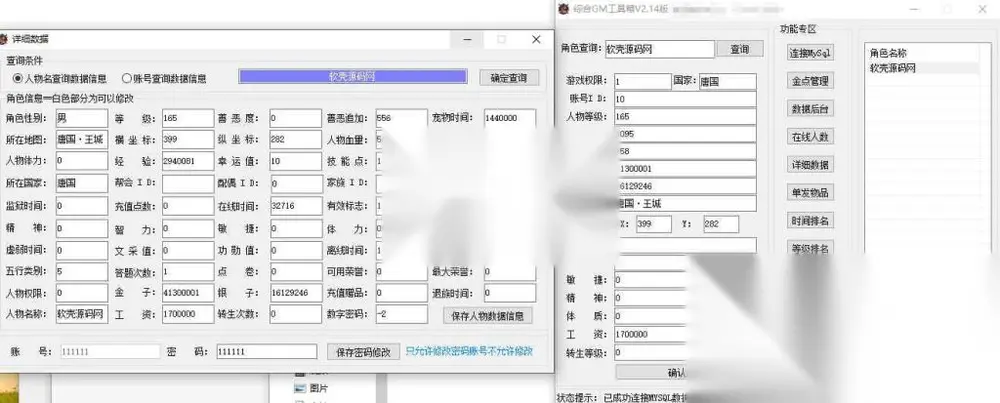Click the 配偶ID field

click(x=295, y=184)
